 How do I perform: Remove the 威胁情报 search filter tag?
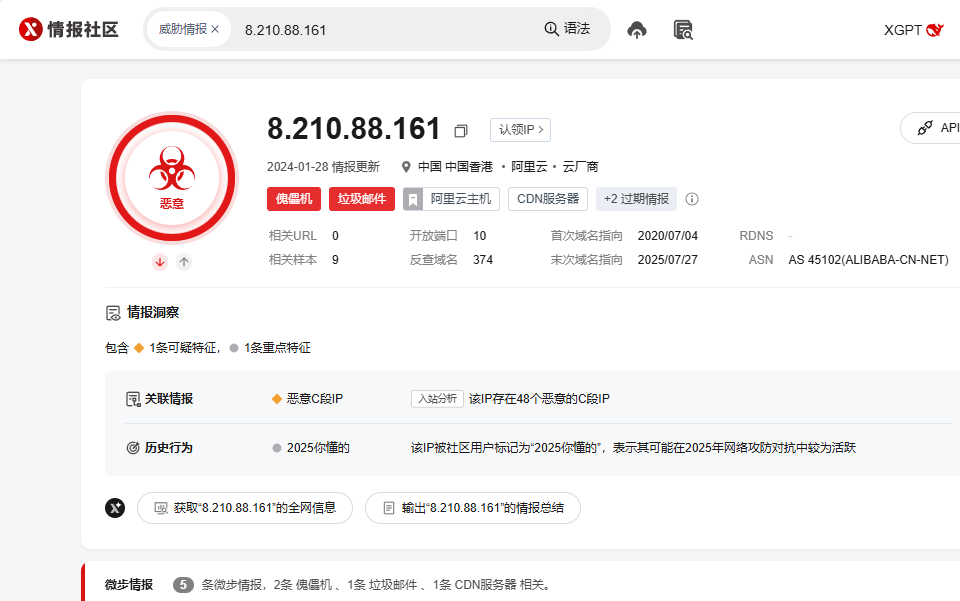tap(215, 29)
